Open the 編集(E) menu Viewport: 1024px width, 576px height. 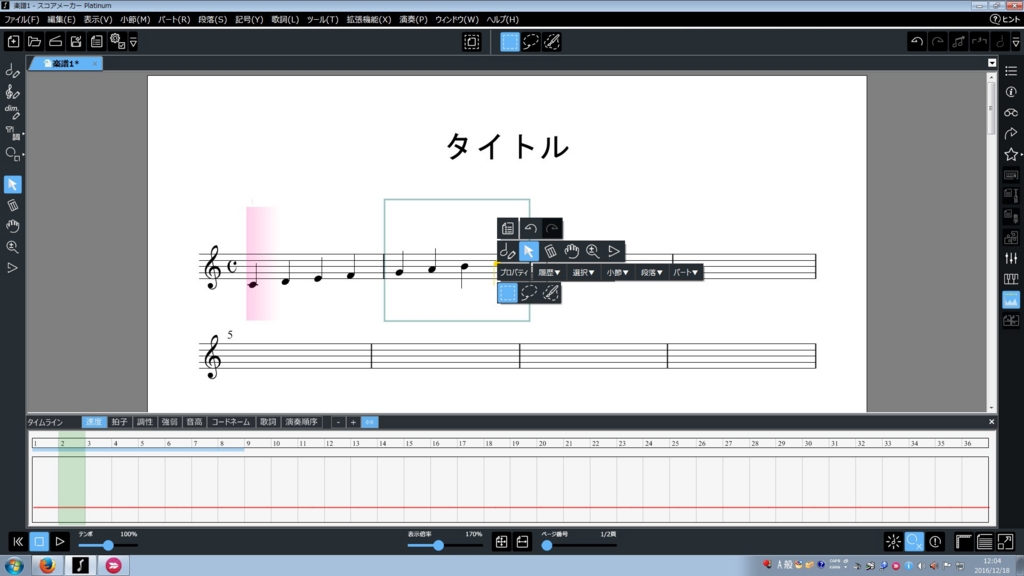[x=61, y=20]
